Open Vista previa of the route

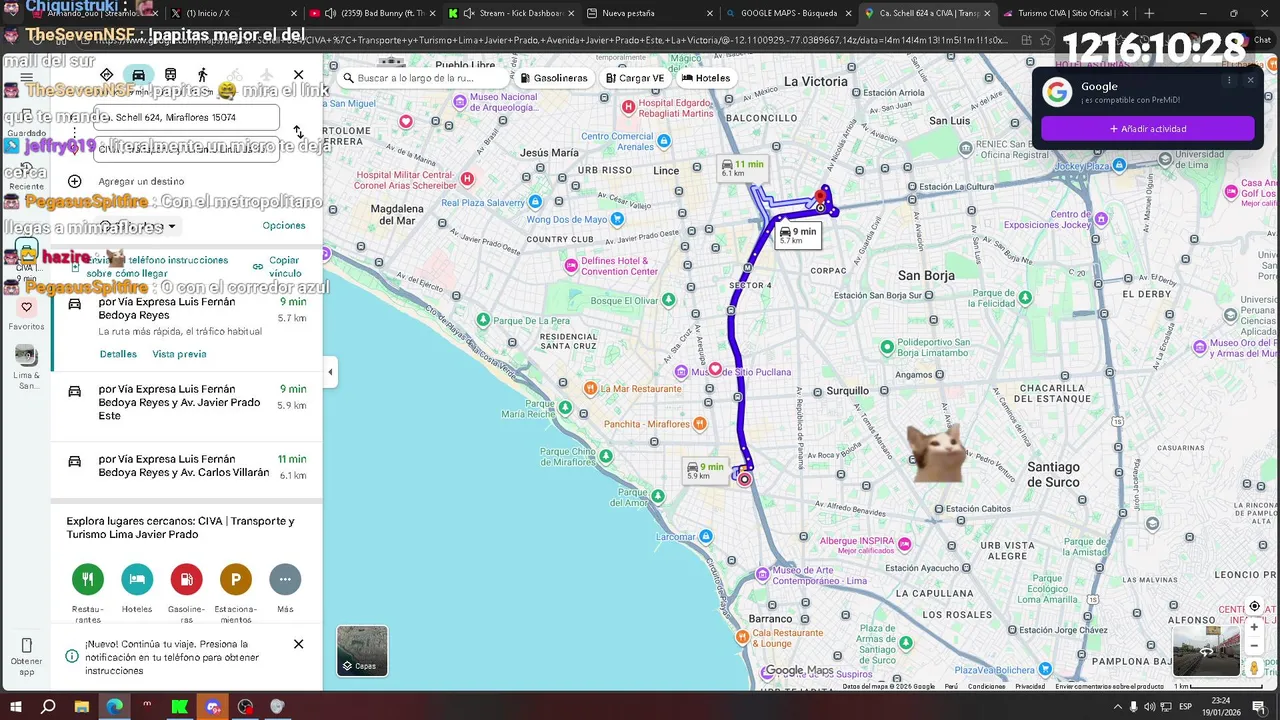point(179,354)
